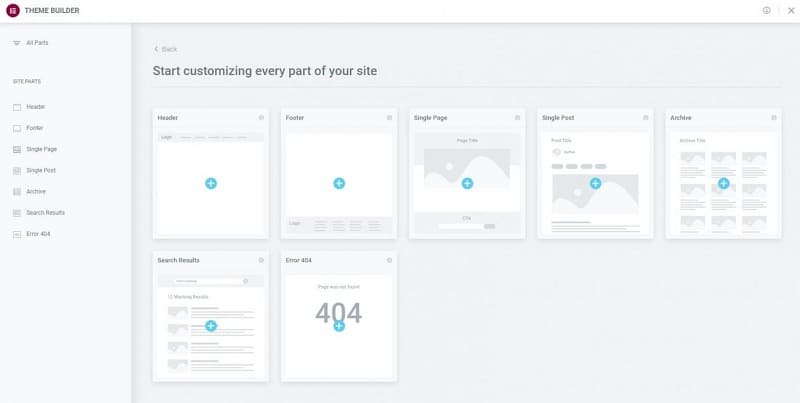Click plus icon on Search Results card
This screenshot has height=403, width=800.
click(x=211, y=326)
